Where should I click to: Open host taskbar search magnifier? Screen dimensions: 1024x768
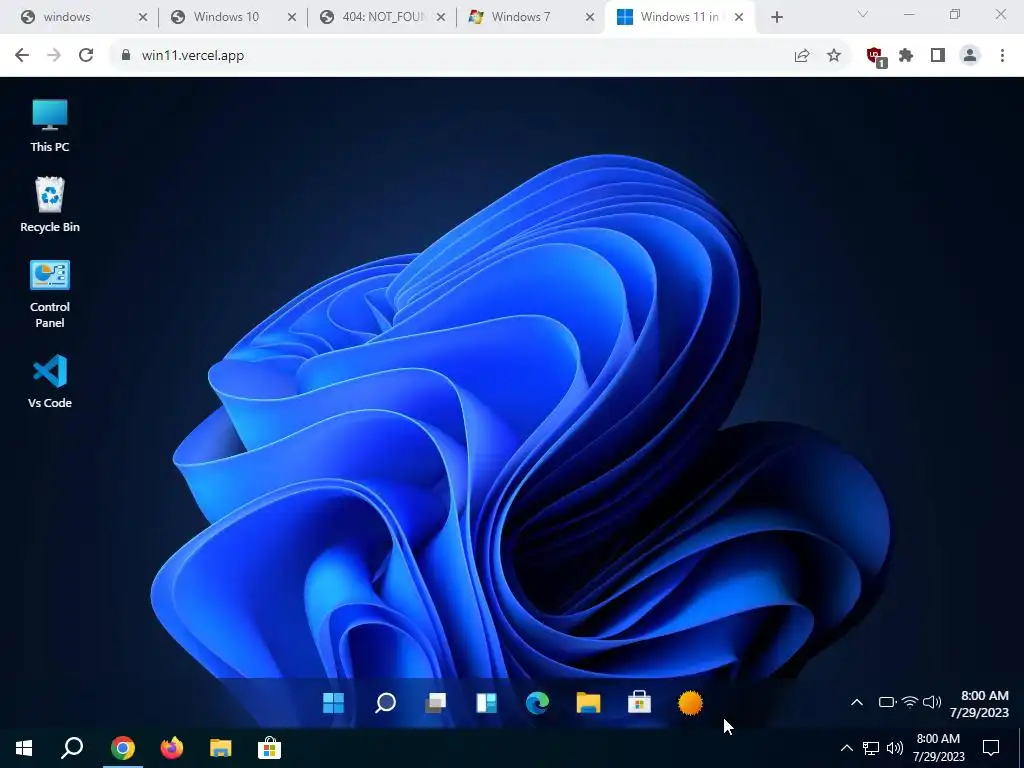[x=72, y=748]
